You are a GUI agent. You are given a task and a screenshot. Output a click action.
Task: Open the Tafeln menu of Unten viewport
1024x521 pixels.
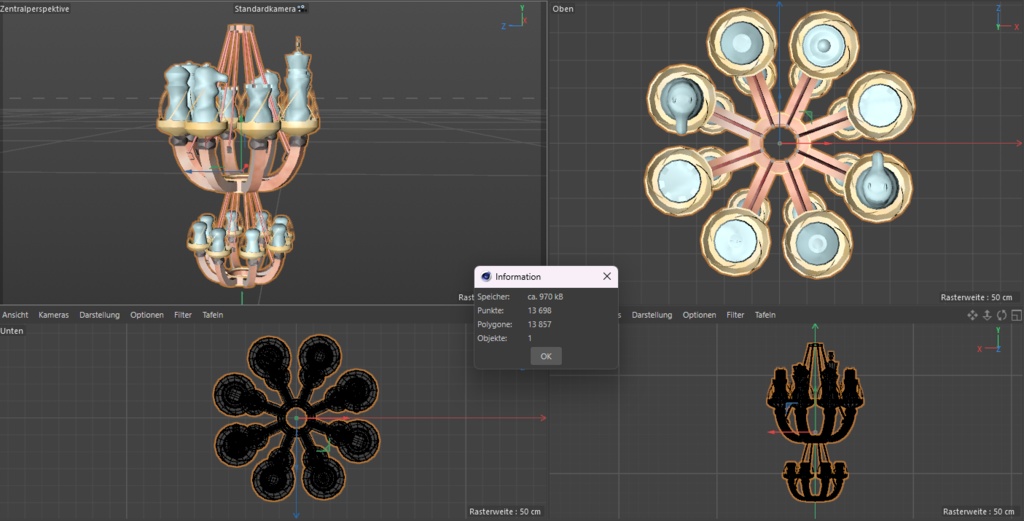click(213, 315)
